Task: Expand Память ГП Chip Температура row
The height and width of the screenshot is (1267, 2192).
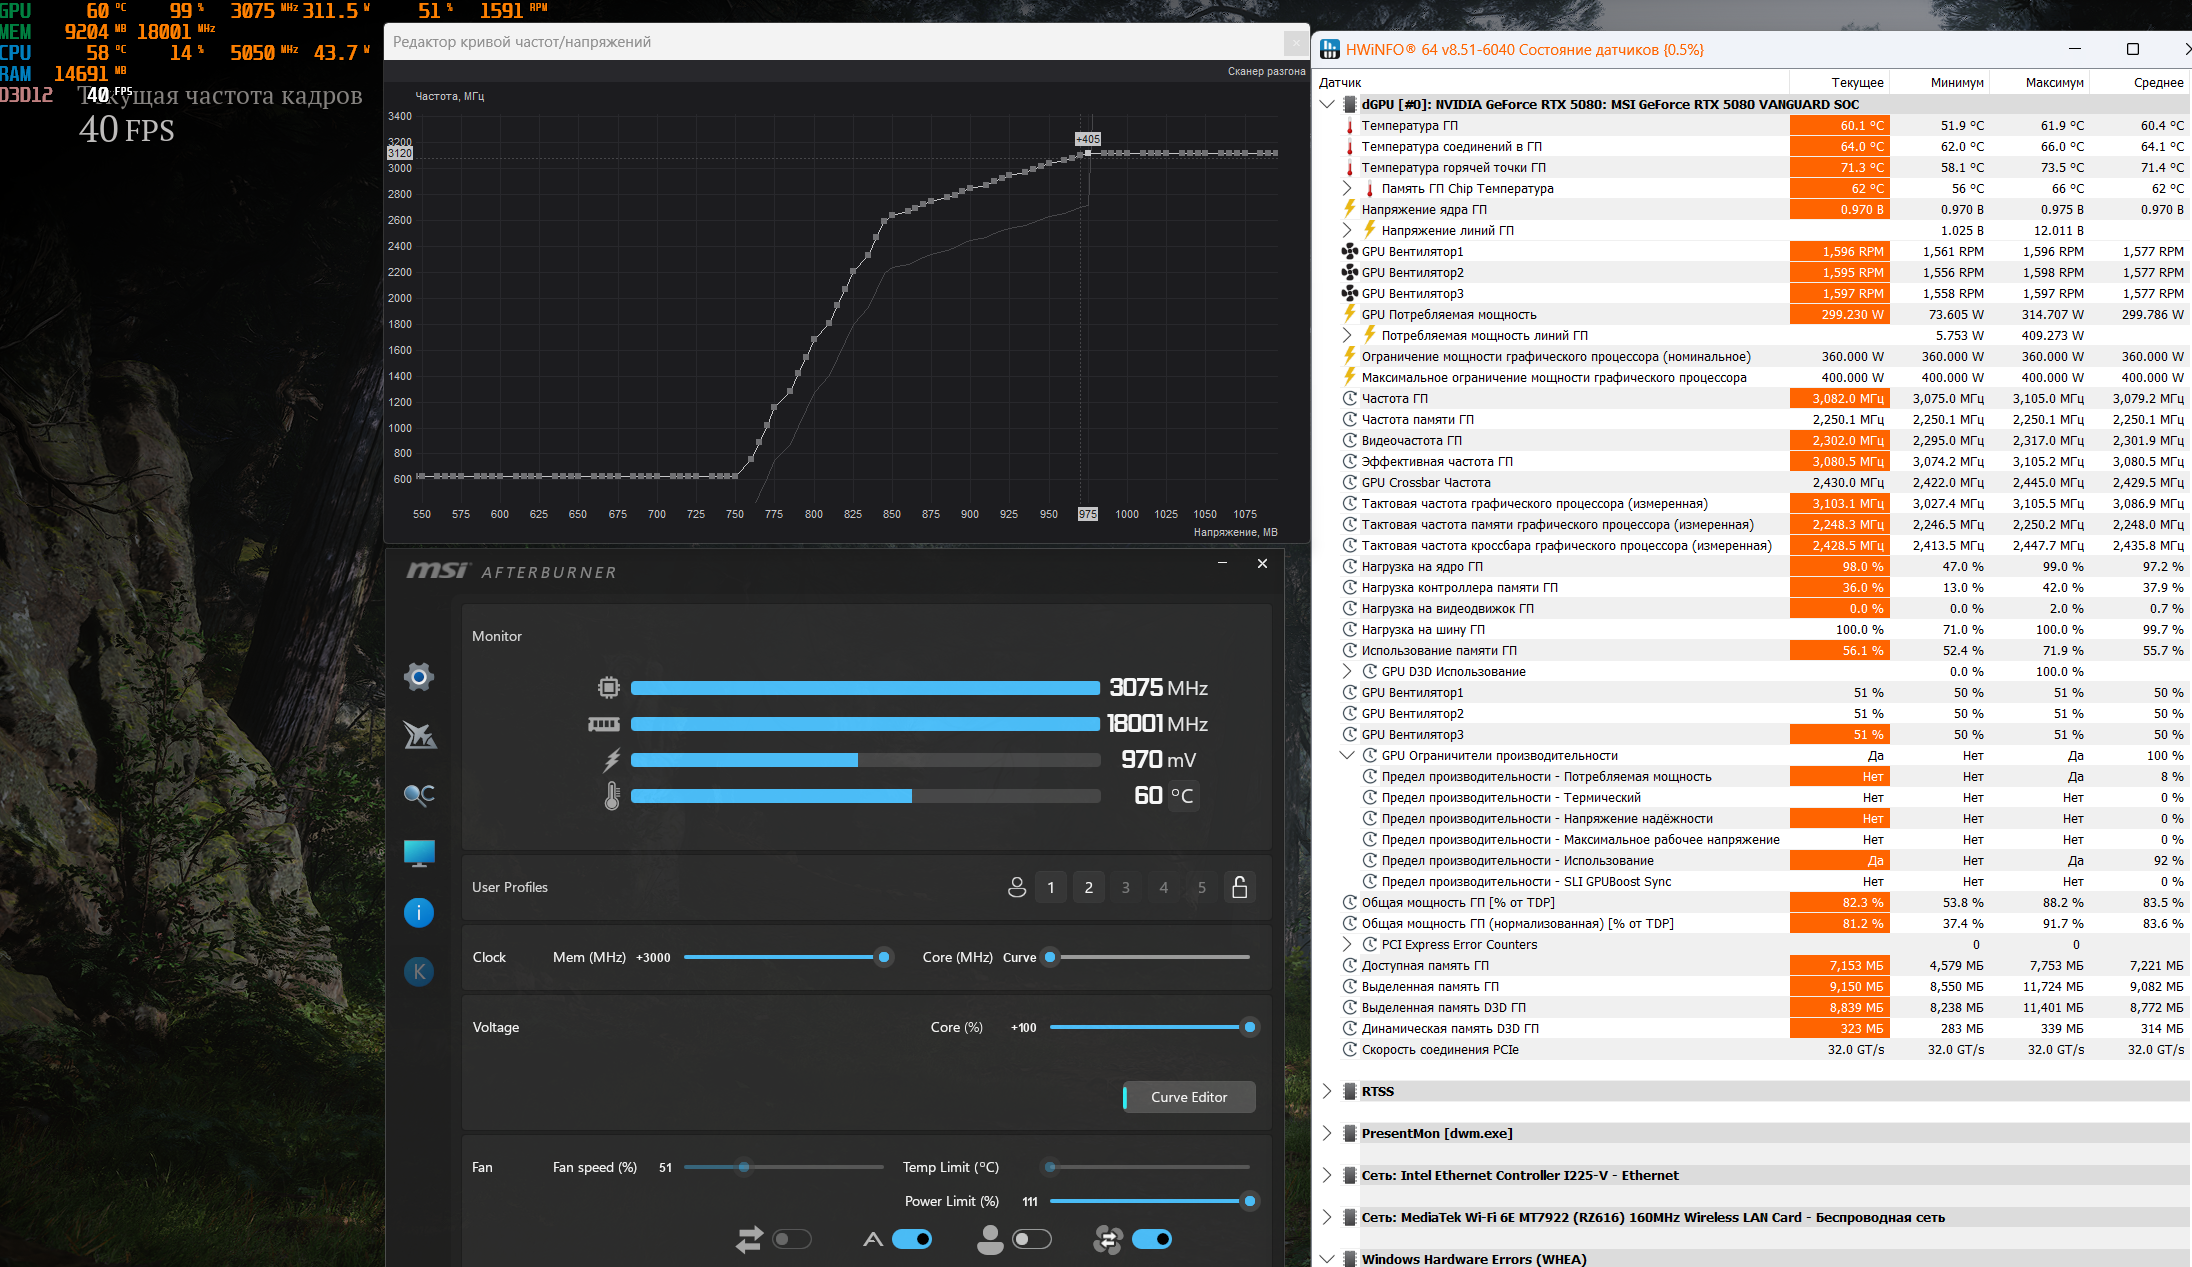Action: pos(1347,188)
